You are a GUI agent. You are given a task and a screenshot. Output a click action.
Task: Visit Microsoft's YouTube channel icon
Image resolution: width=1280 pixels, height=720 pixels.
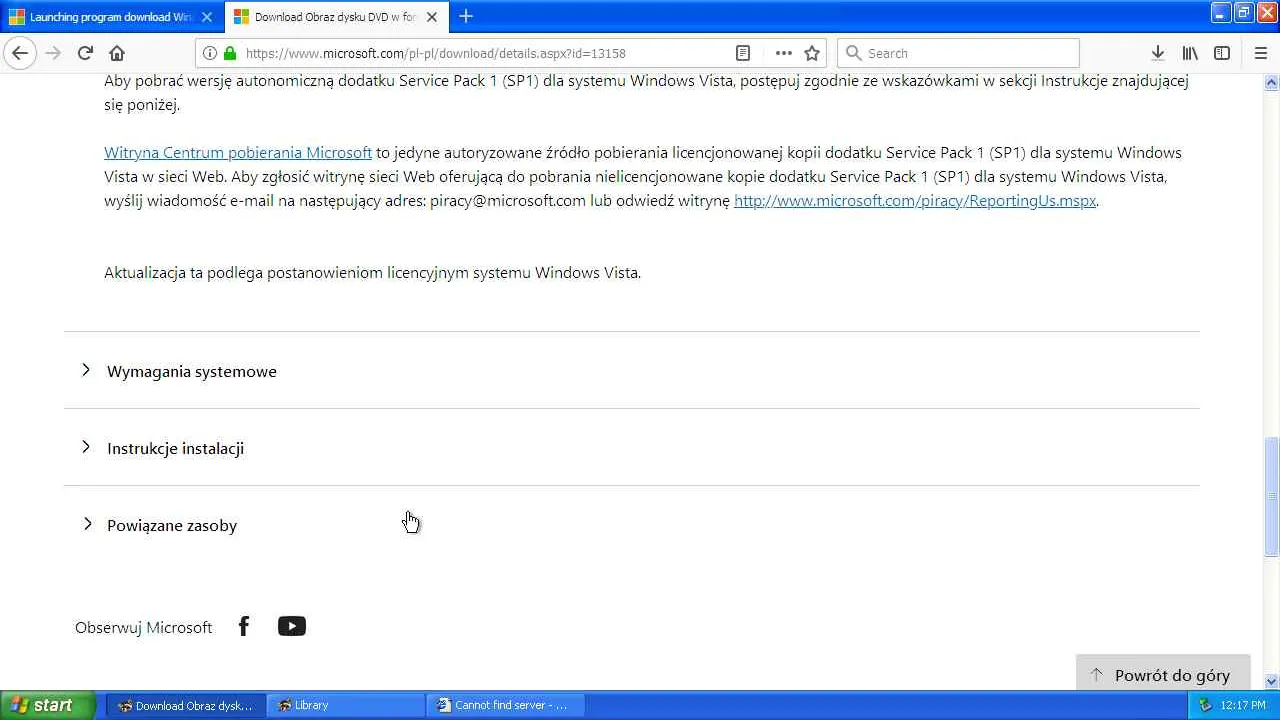pyautogui.click(x=292, y=626)
